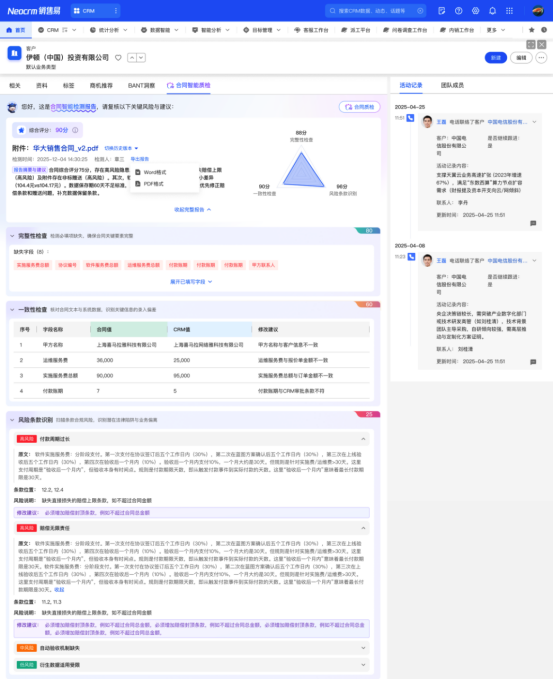Image resolution: width=553 pixels, height=680 pixels.
Task: Open the app grid launcher icon
Action: click(509, 11)
